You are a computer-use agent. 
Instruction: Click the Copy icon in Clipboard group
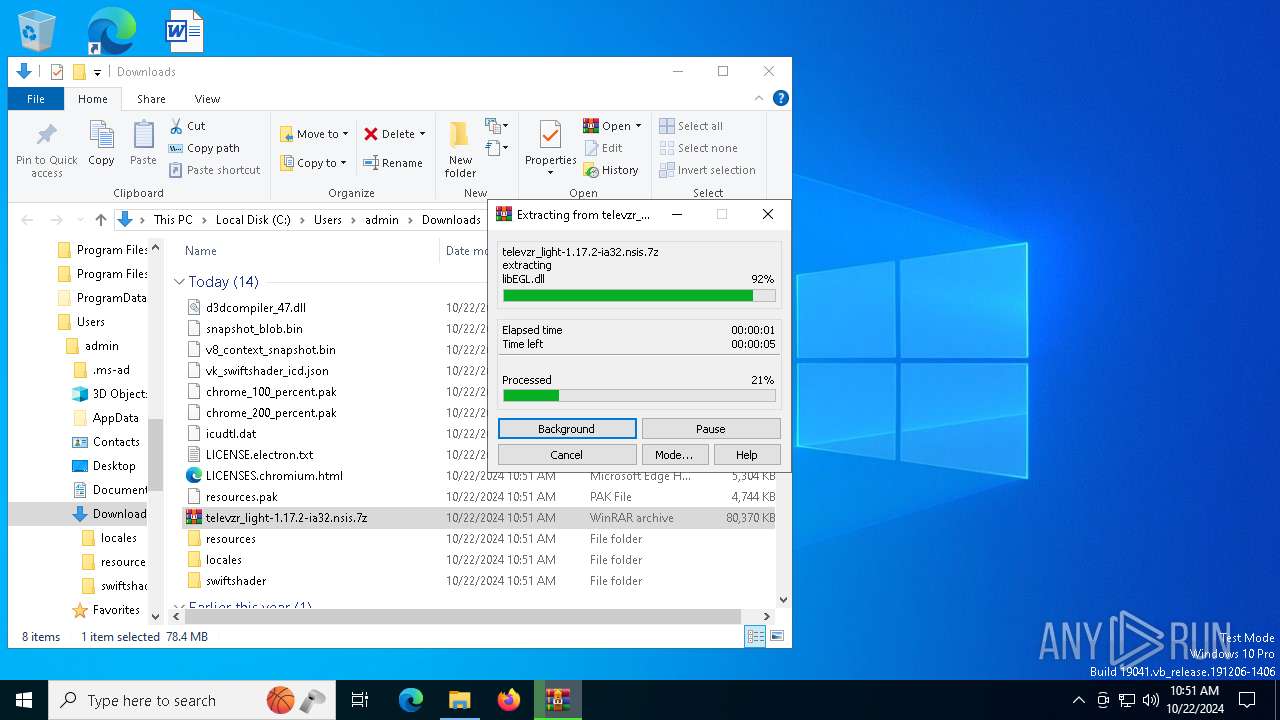tap(101, 143)
